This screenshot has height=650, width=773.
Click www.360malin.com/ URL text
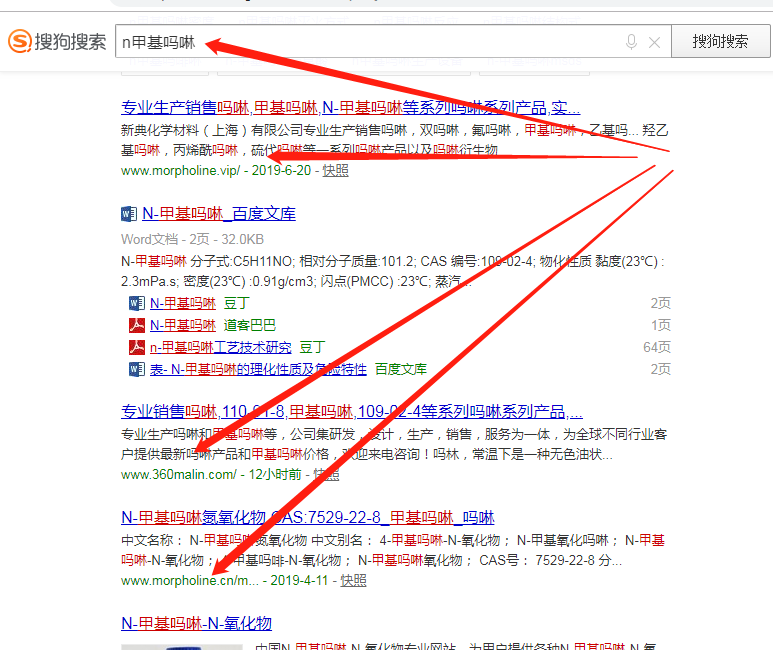point(179,474)
